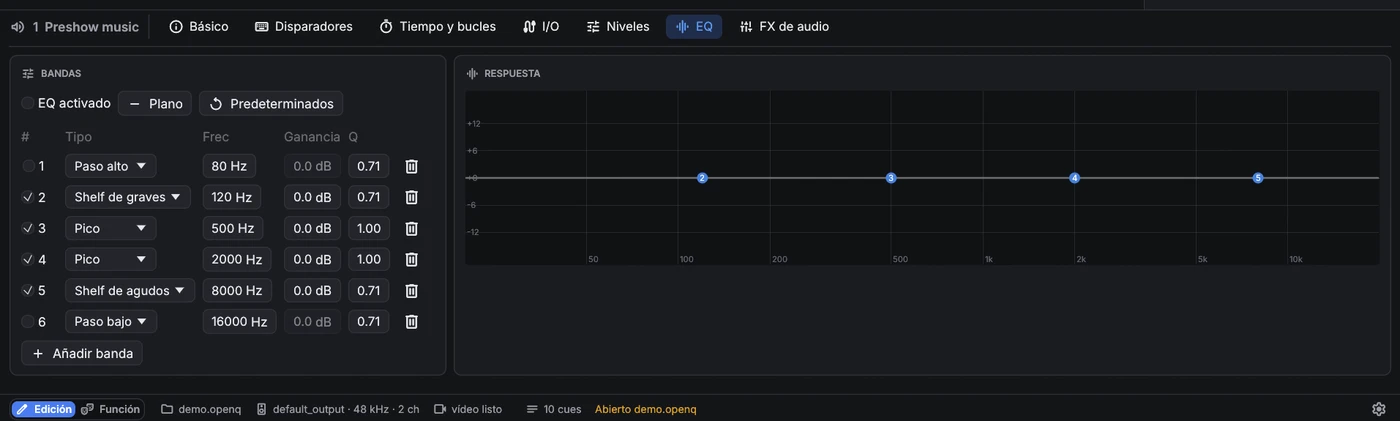Delete EQ band 5 with its trash icon
1400x421 pixels.
pos(411,290)
